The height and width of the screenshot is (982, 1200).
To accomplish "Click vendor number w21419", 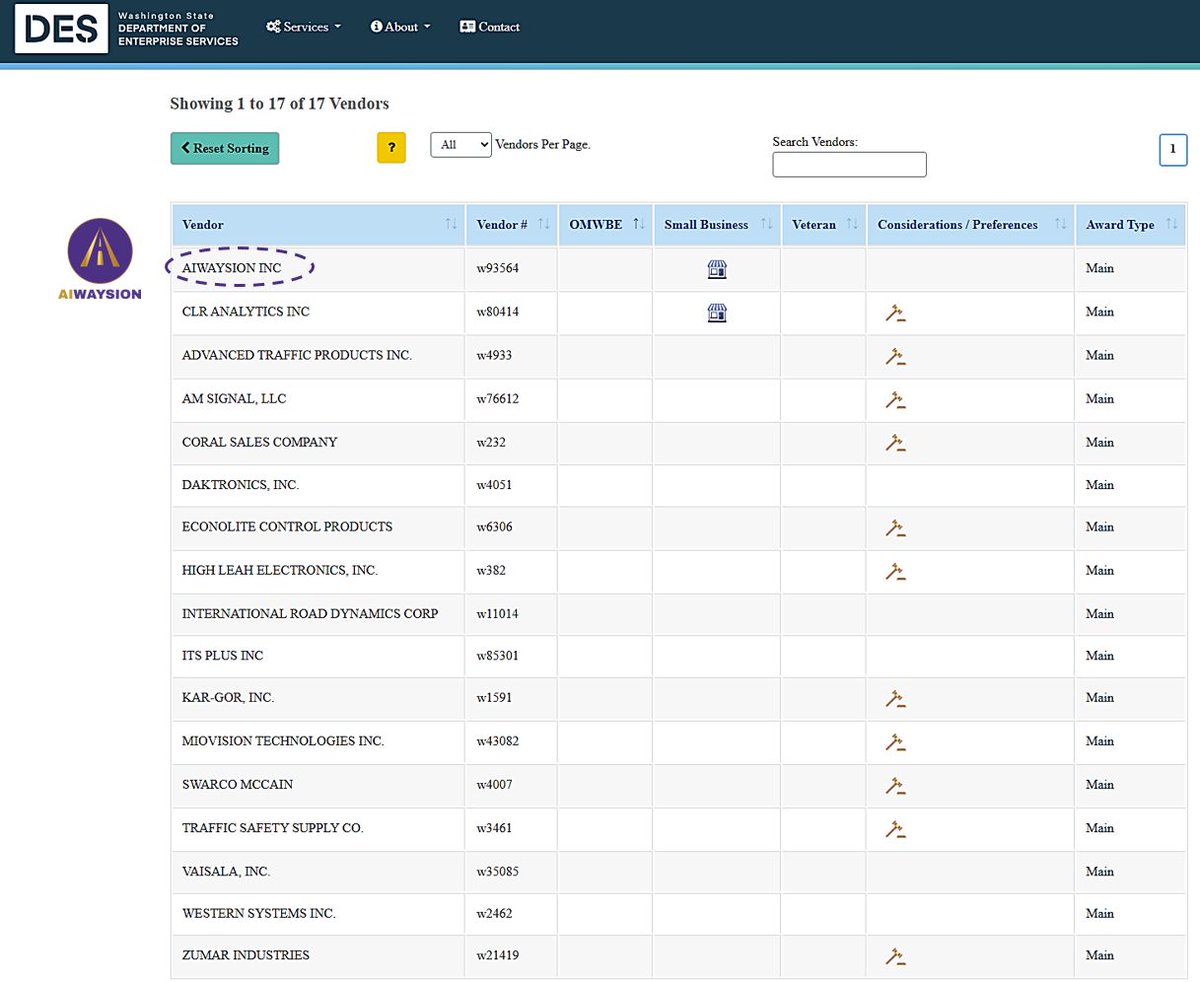I will pyautogui.click(x=498, y=955).
